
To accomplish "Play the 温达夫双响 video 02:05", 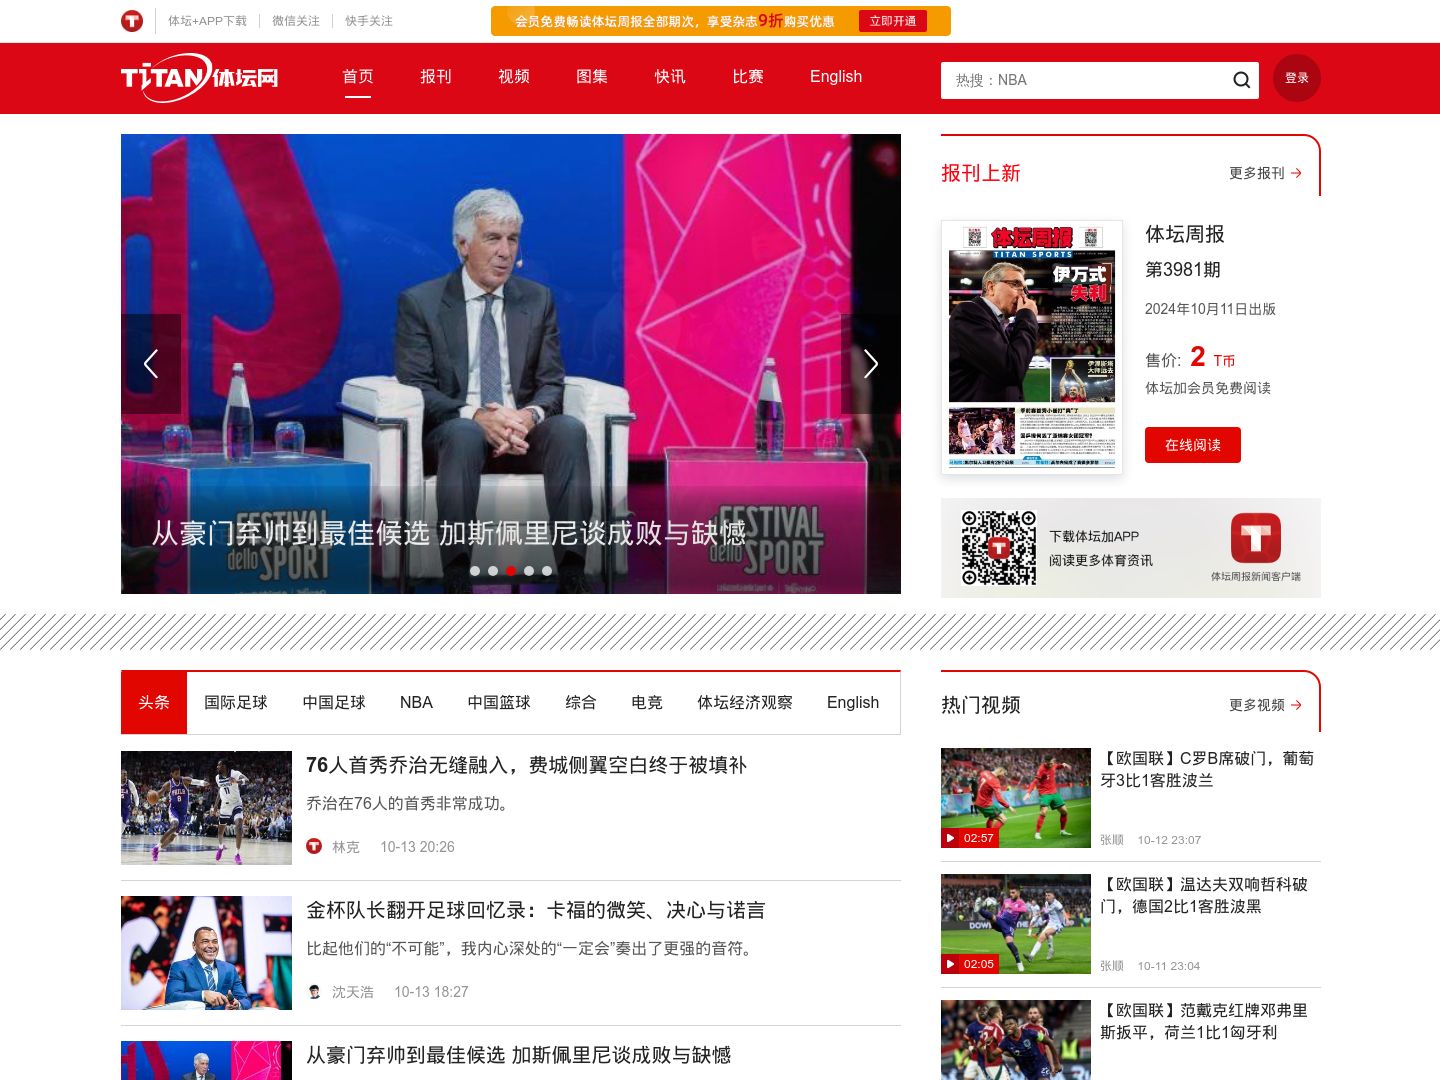I will [1016, 924].
